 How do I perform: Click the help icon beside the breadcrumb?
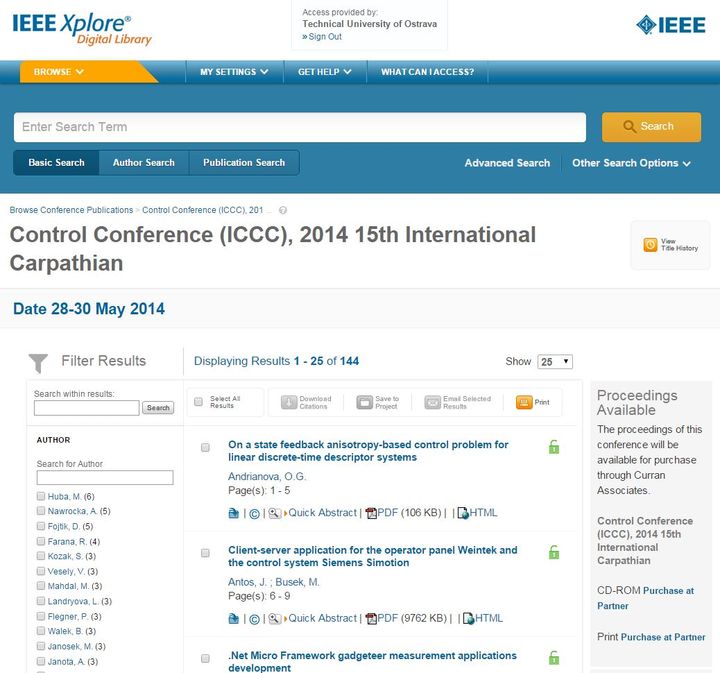coord(283,210)
